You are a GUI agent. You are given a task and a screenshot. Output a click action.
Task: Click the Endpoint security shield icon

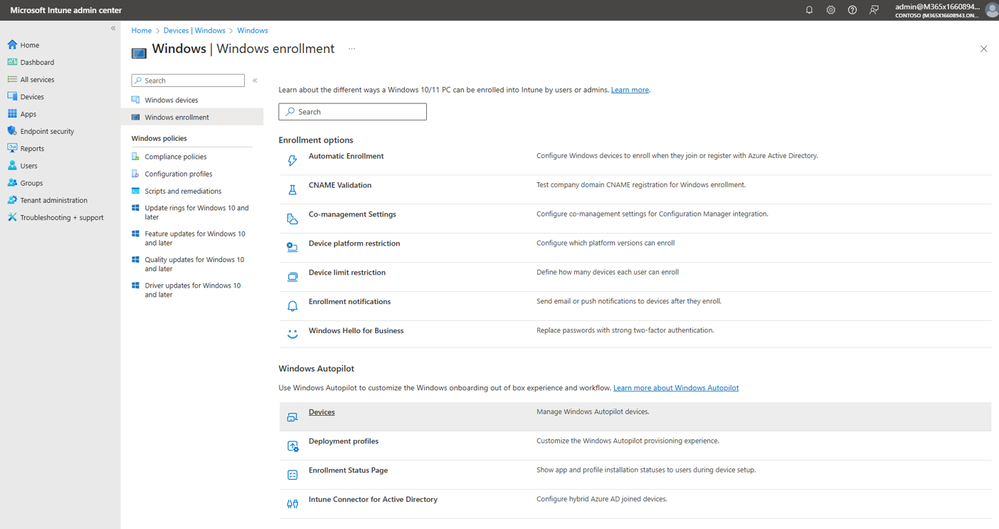click(x=12, y=131)
